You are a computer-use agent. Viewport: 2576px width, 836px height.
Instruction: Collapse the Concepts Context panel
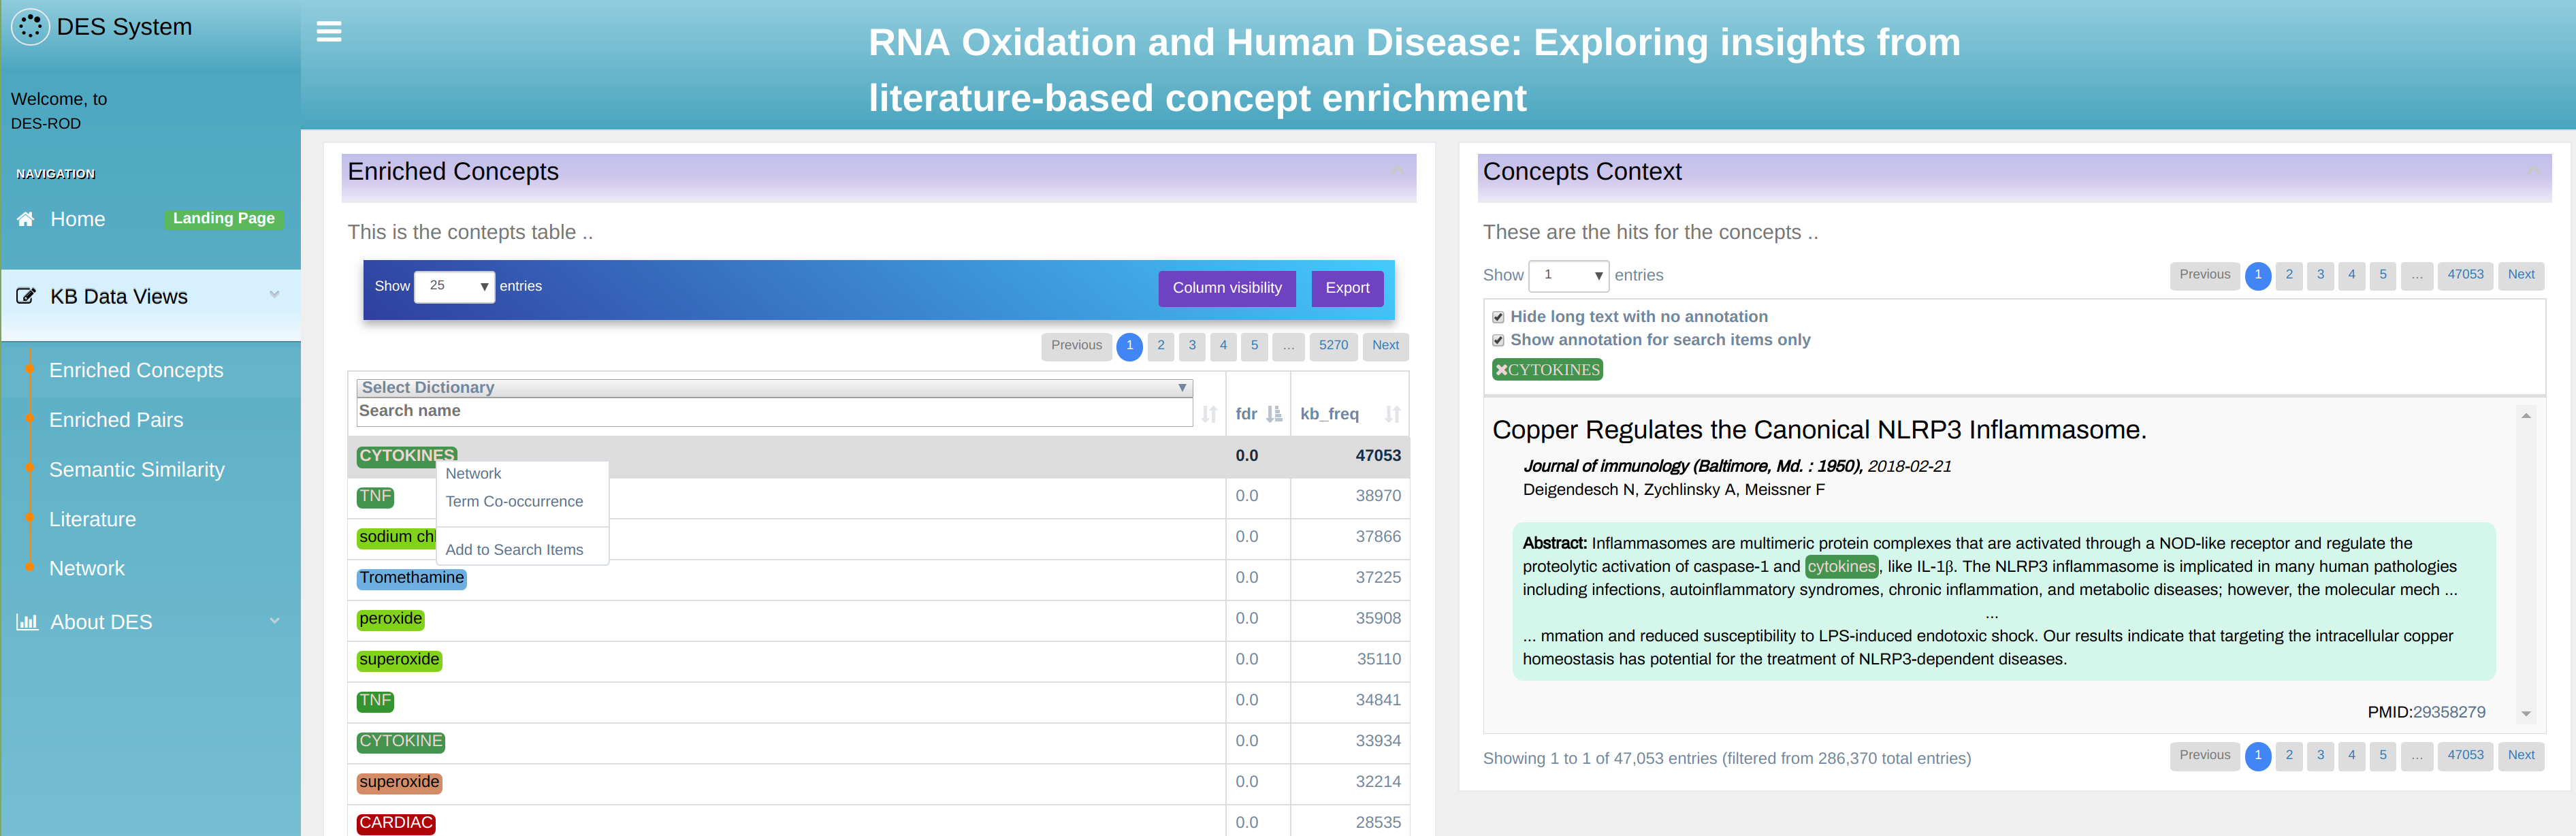[2534, 171]
